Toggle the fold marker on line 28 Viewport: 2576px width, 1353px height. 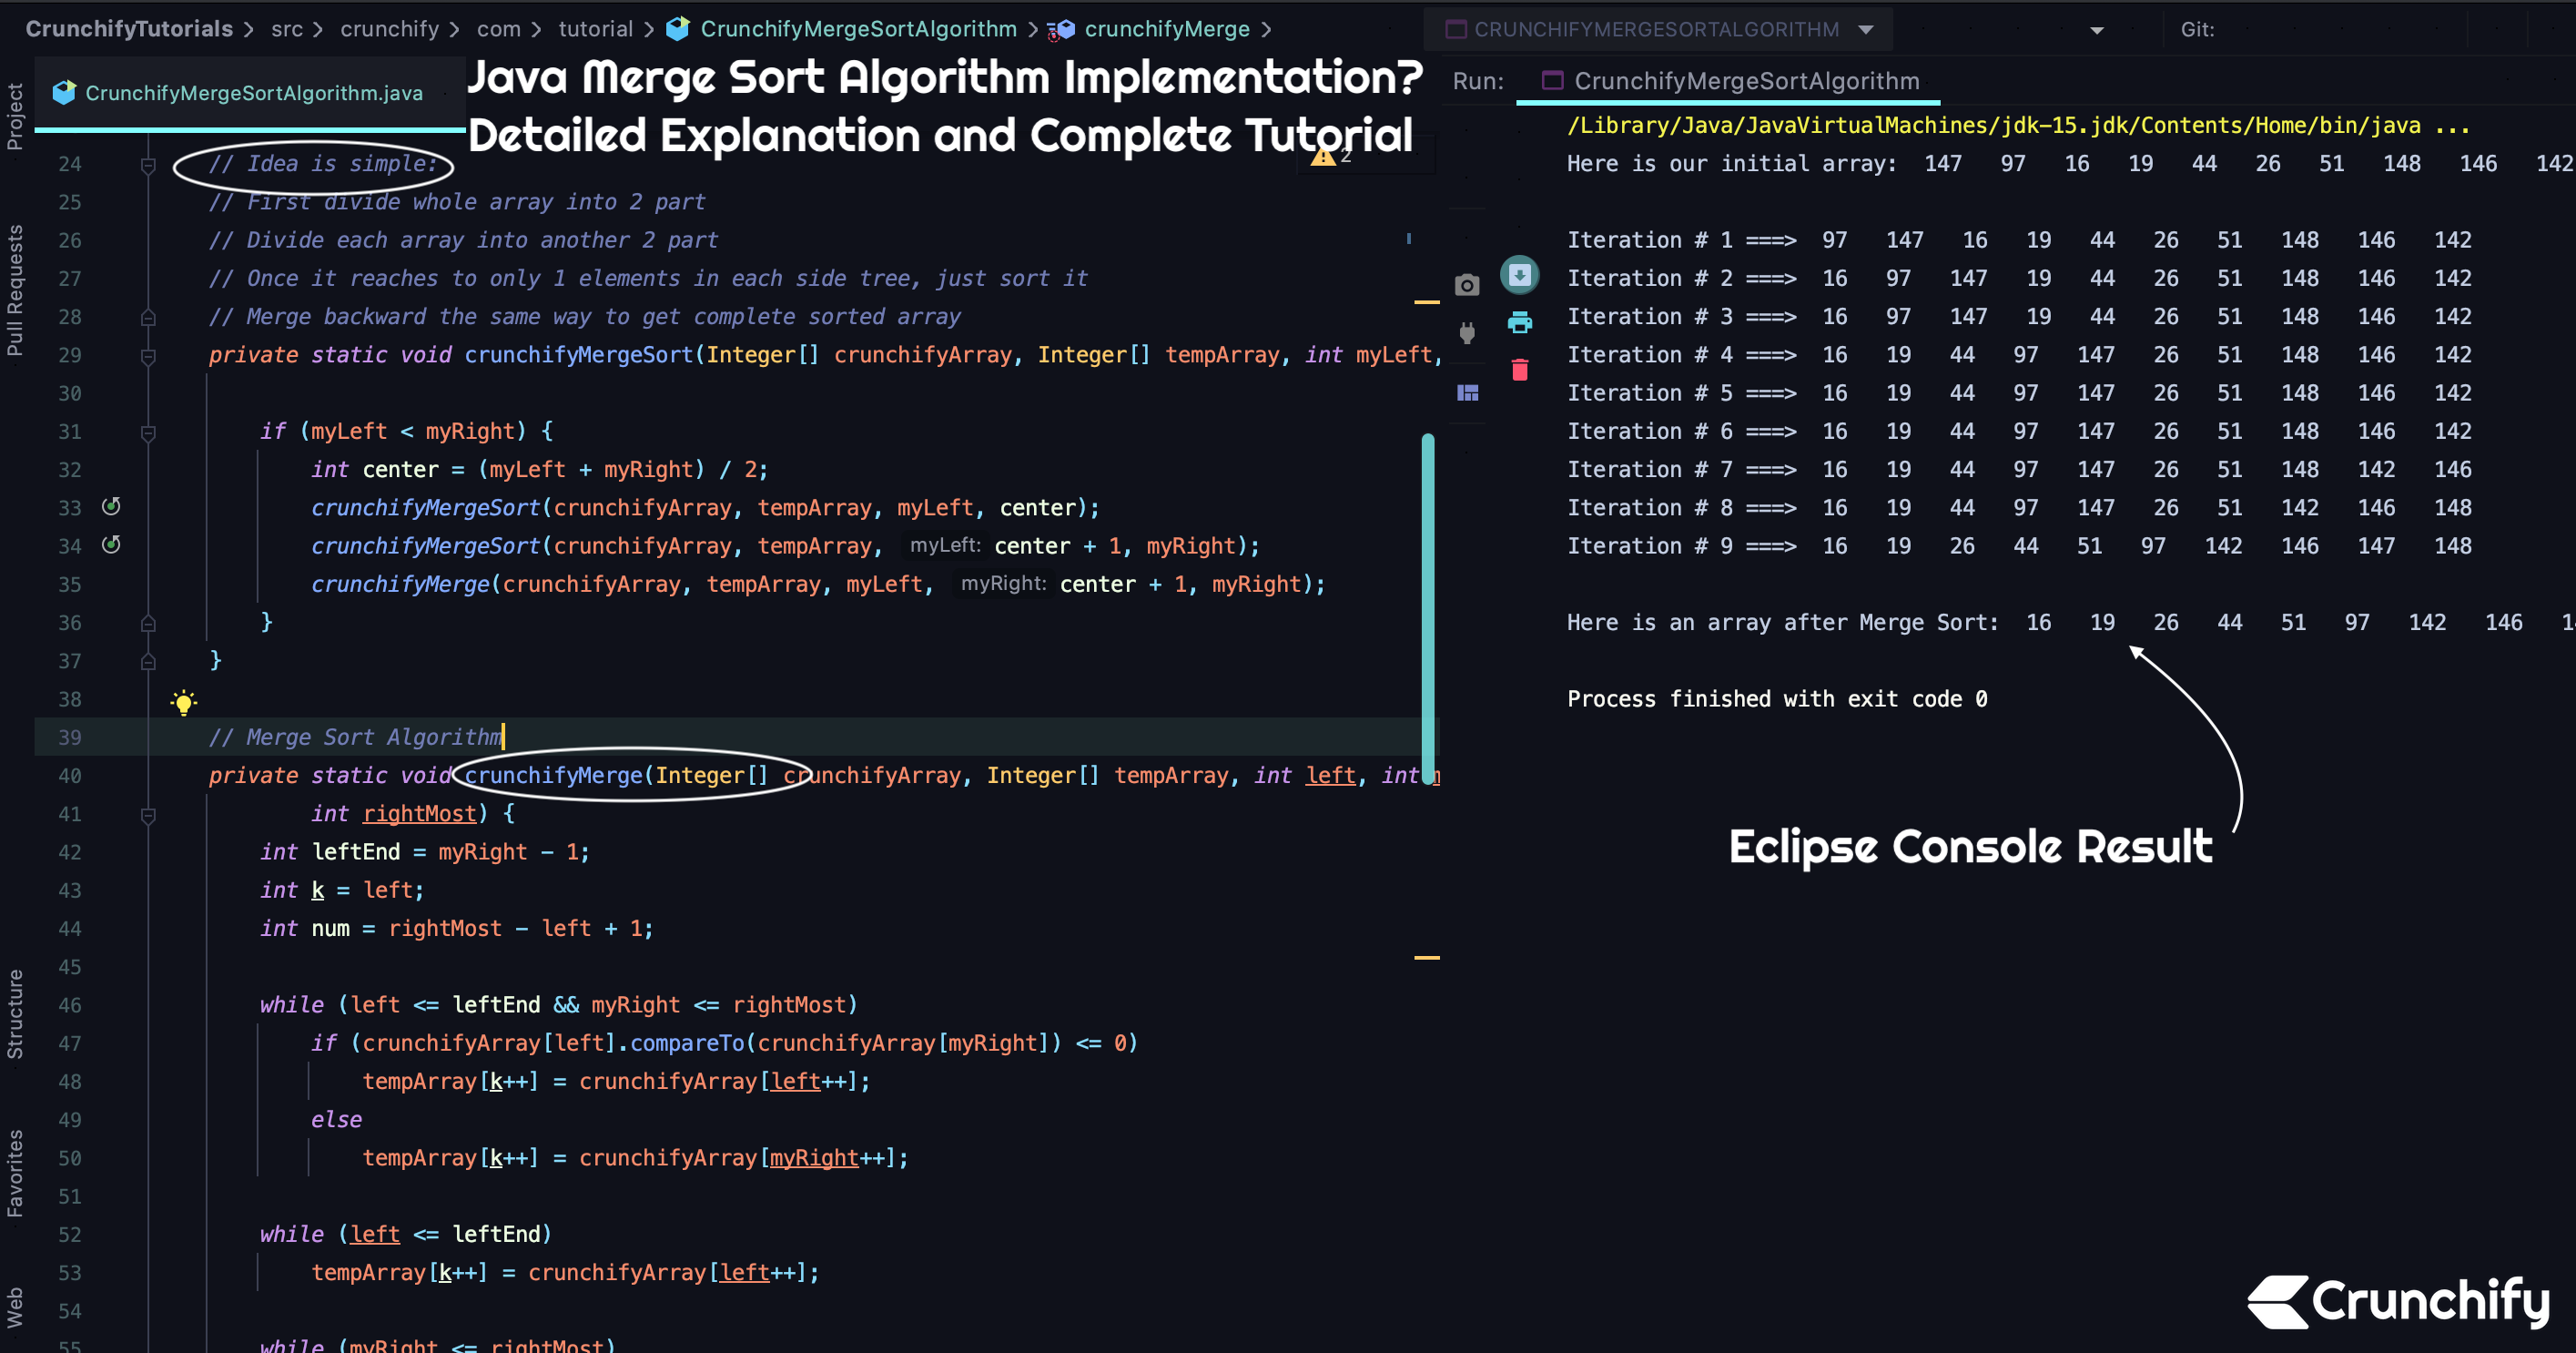point(148,317)
